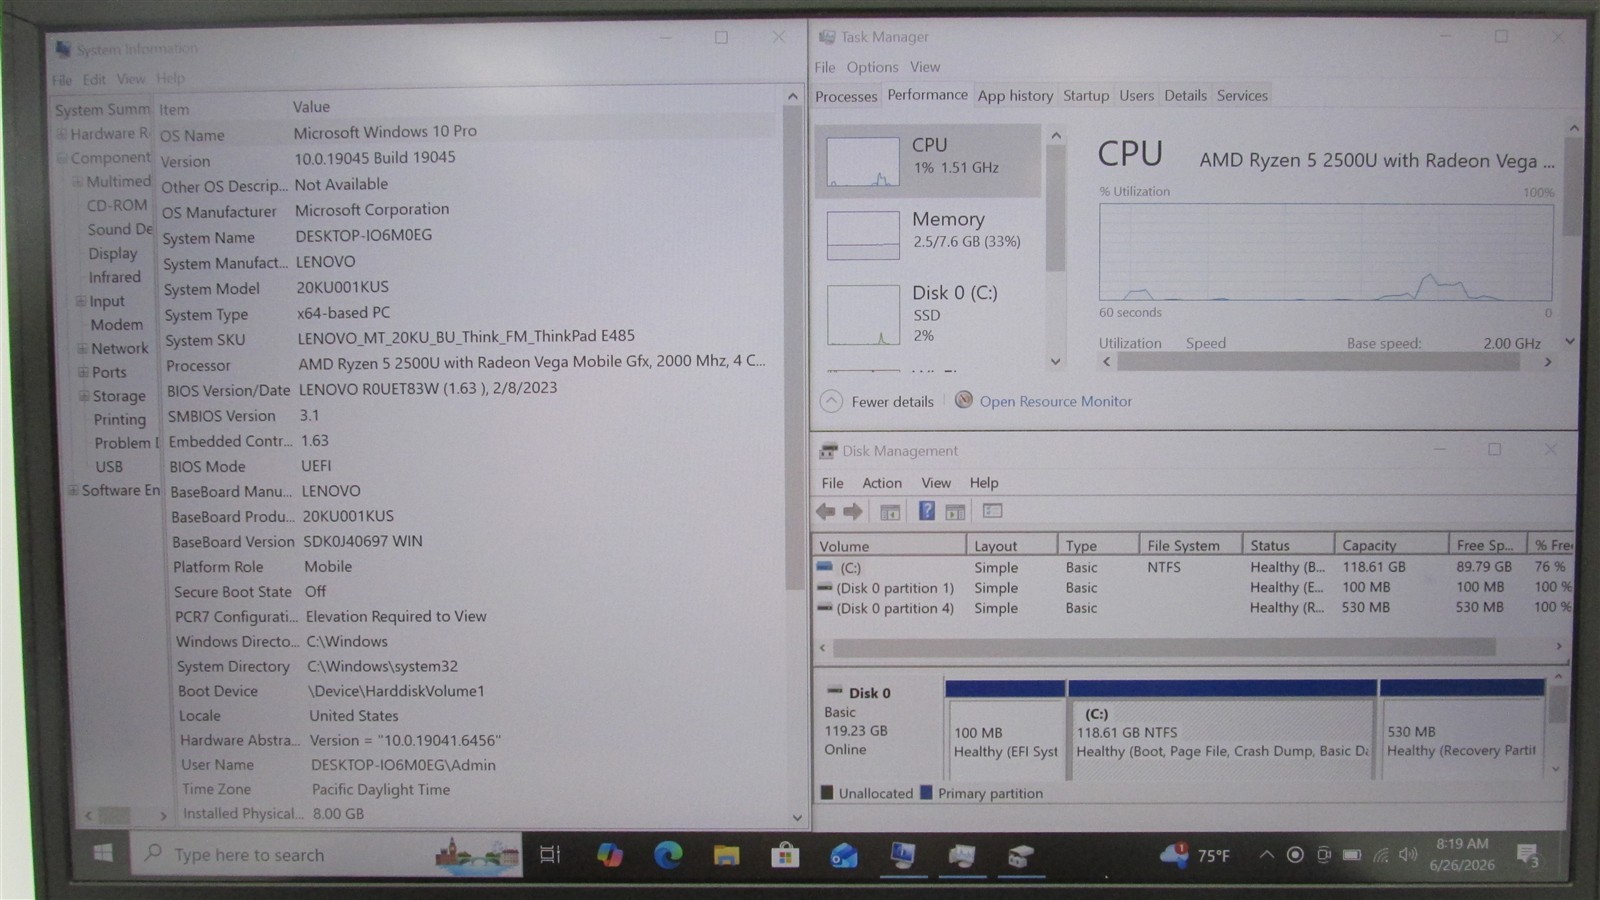Open Options menu in Task Manager
The height and width of the screenshot is (900, 1600).
(x=872, y=67)
